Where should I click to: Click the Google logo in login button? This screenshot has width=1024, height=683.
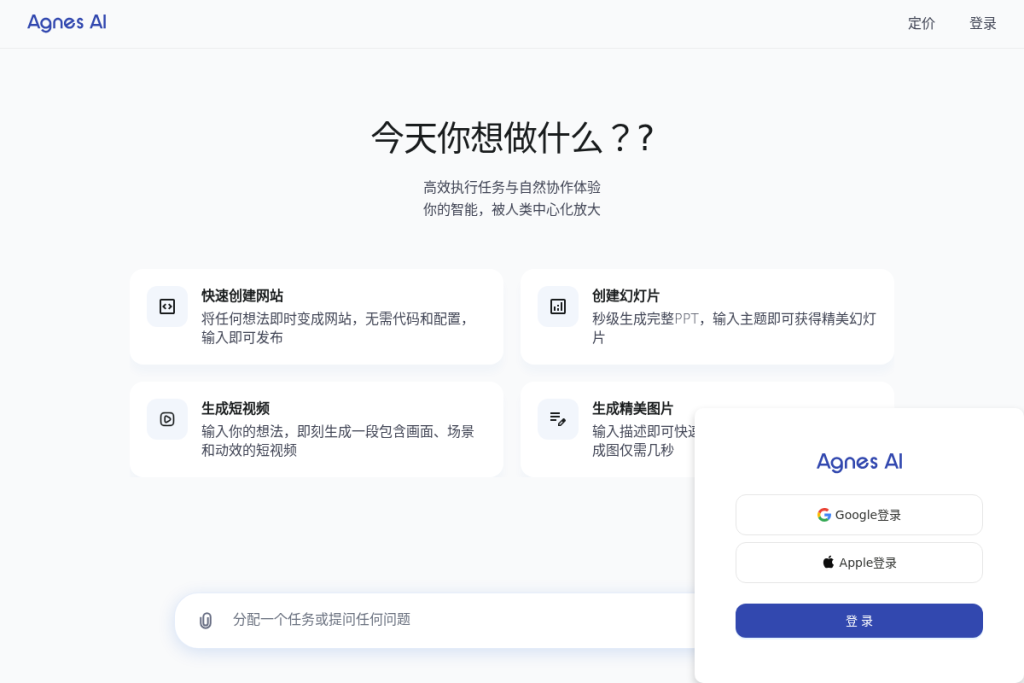click(x=824, y=515)
